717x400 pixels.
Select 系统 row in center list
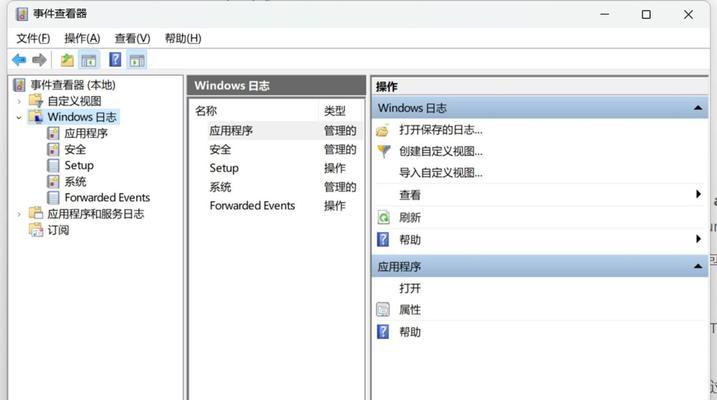(x=277, y=187)
